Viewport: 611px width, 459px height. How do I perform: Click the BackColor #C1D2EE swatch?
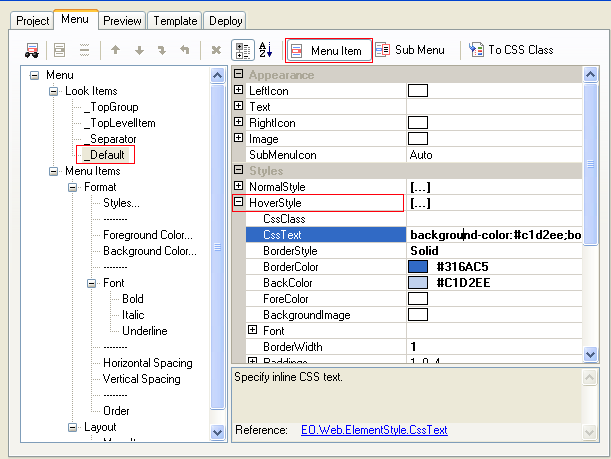[x=417, y=283]
